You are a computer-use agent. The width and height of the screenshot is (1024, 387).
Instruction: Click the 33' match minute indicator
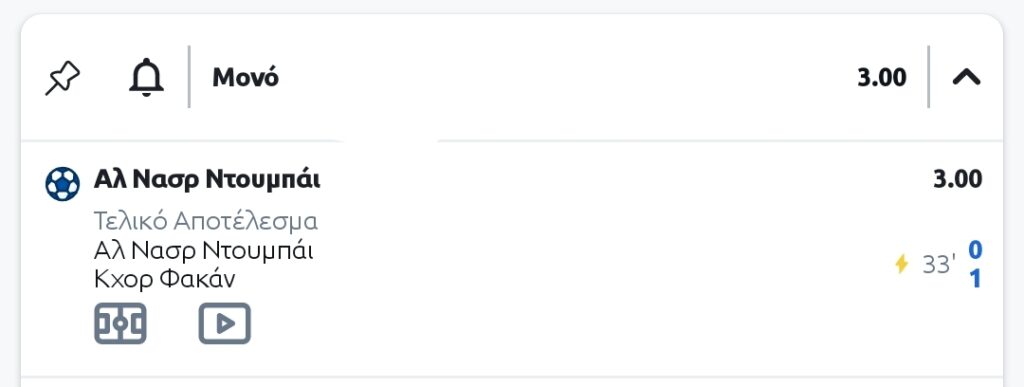[939, 264]
